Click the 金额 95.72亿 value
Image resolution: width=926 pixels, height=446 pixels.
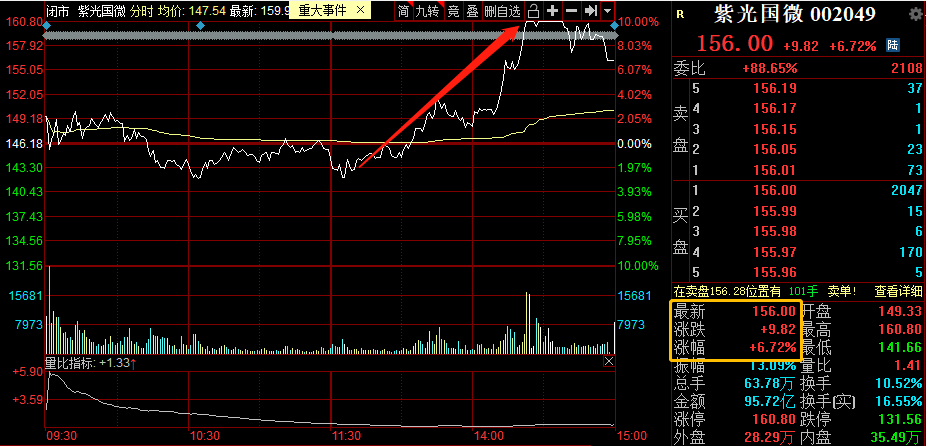[770, 402]
